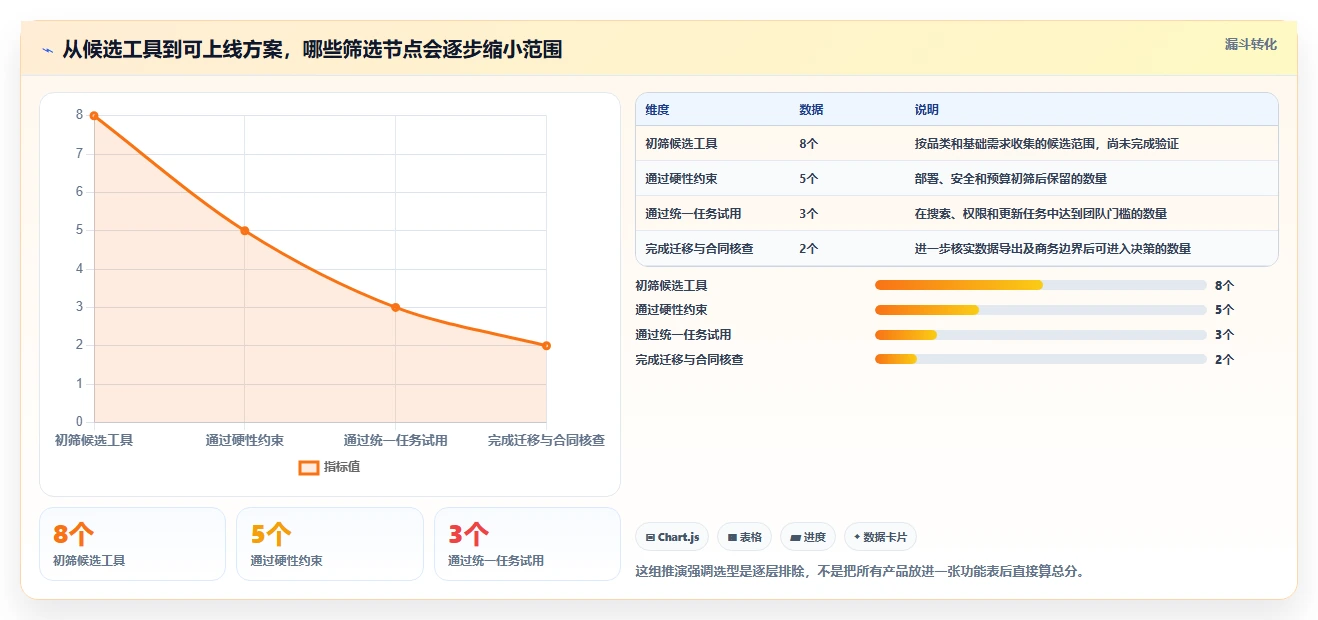Select the 进度 chip
Viewport: 1318px width, 620px height.
[x=808, y=537]
